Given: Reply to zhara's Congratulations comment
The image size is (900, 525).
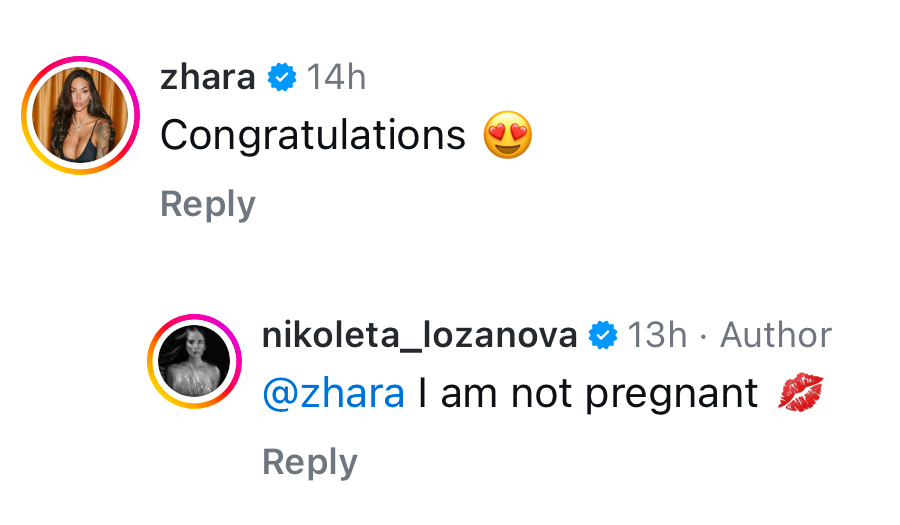Looking at the screenshot, I should tap(208, 204).
